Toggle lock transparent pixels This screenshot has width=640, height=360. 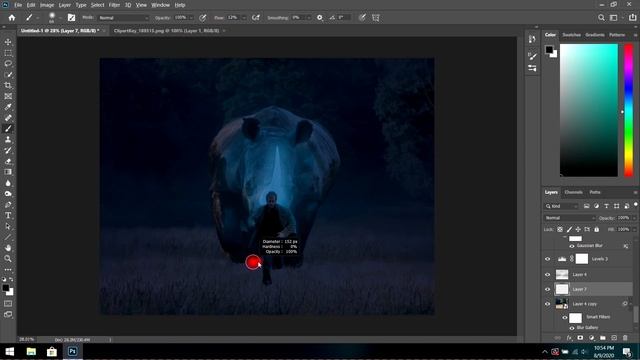pyautogui.click(x=560, y=229)
